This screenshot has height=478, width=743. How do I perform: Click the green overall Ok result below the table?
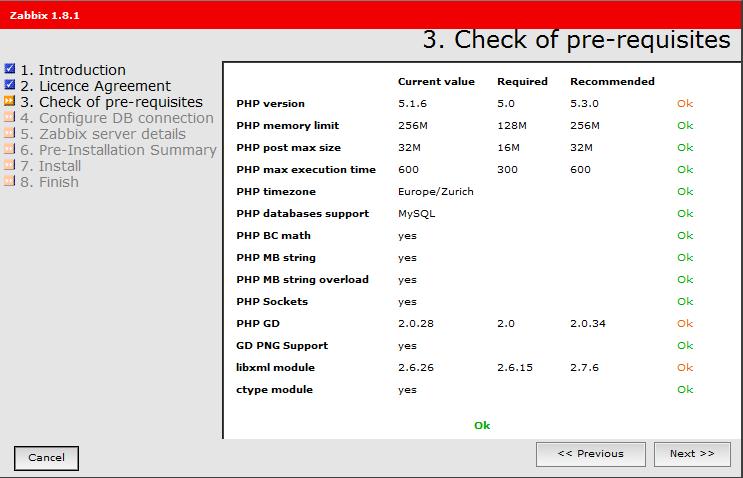[x=482, y=425]
